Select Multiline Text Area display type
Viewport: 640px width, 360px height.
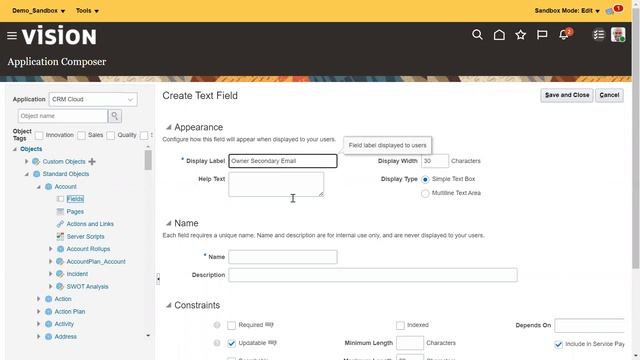pos(425,193)
